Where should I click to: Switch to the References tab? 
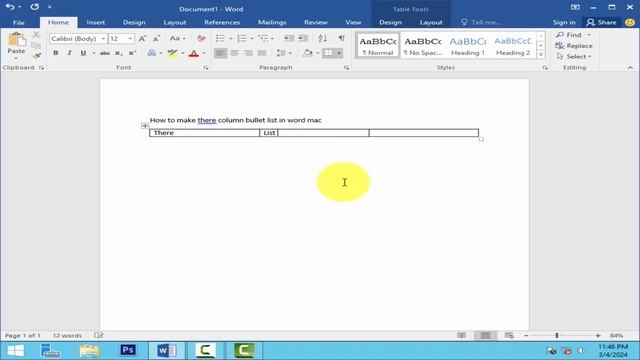pyautogui.click(x=222, y=22)
